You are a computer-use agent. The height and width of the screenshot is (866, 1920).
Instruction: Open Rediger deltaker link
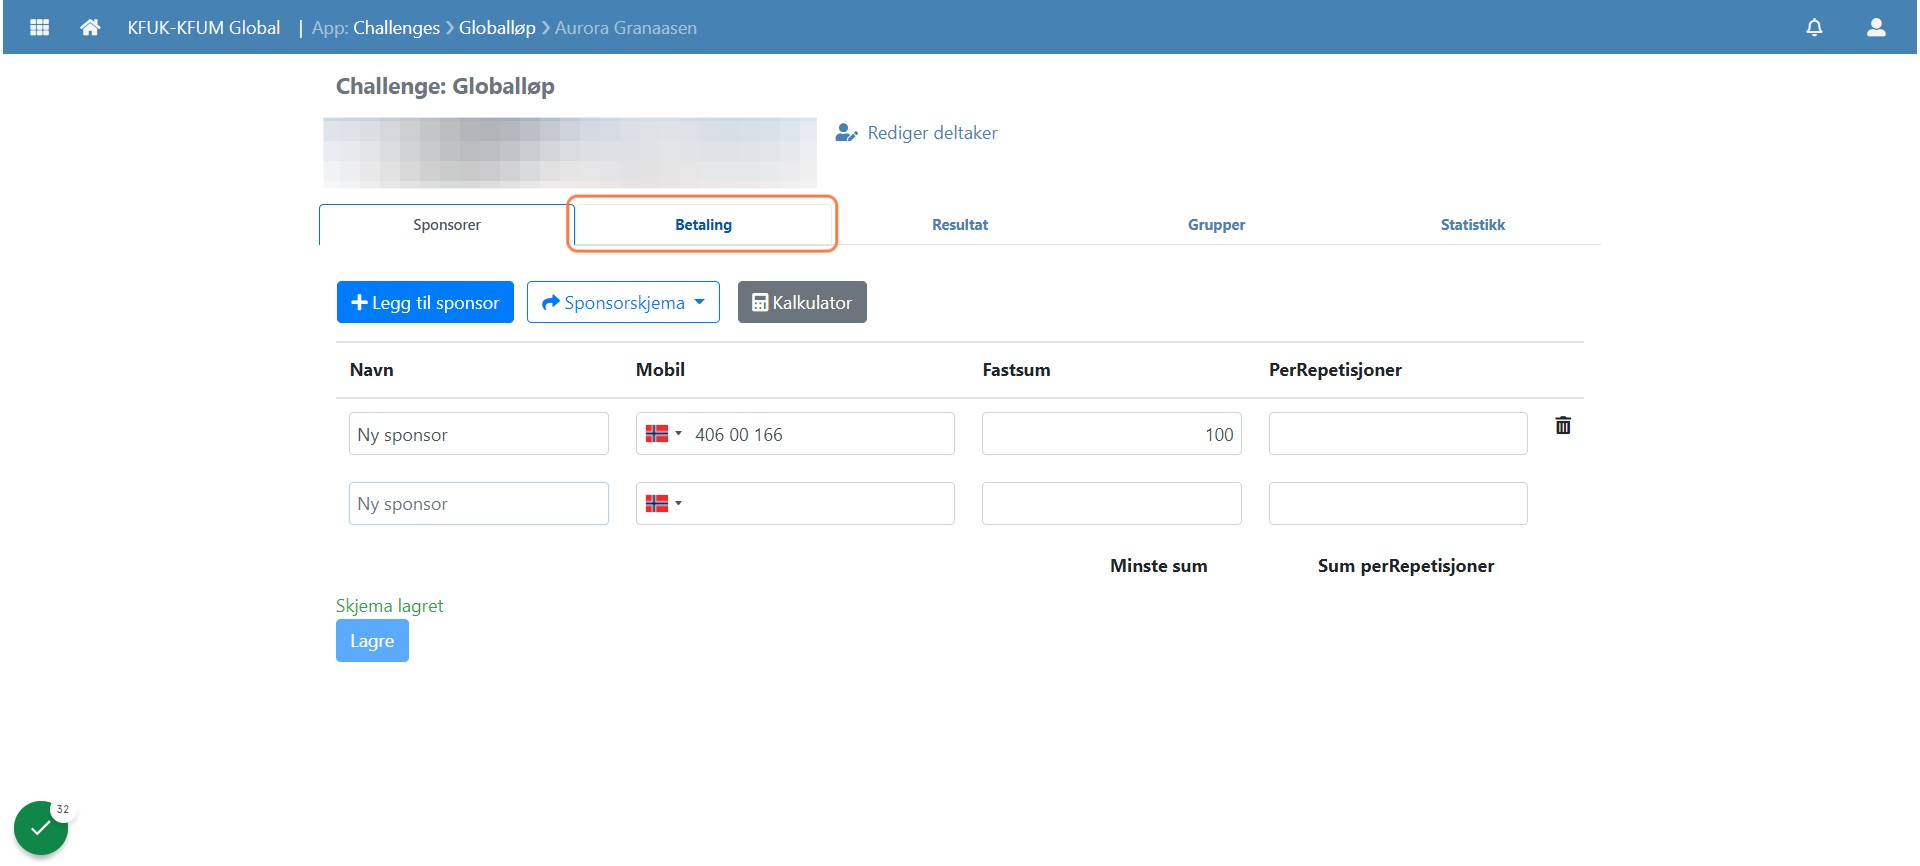click(x=932, y=133)
